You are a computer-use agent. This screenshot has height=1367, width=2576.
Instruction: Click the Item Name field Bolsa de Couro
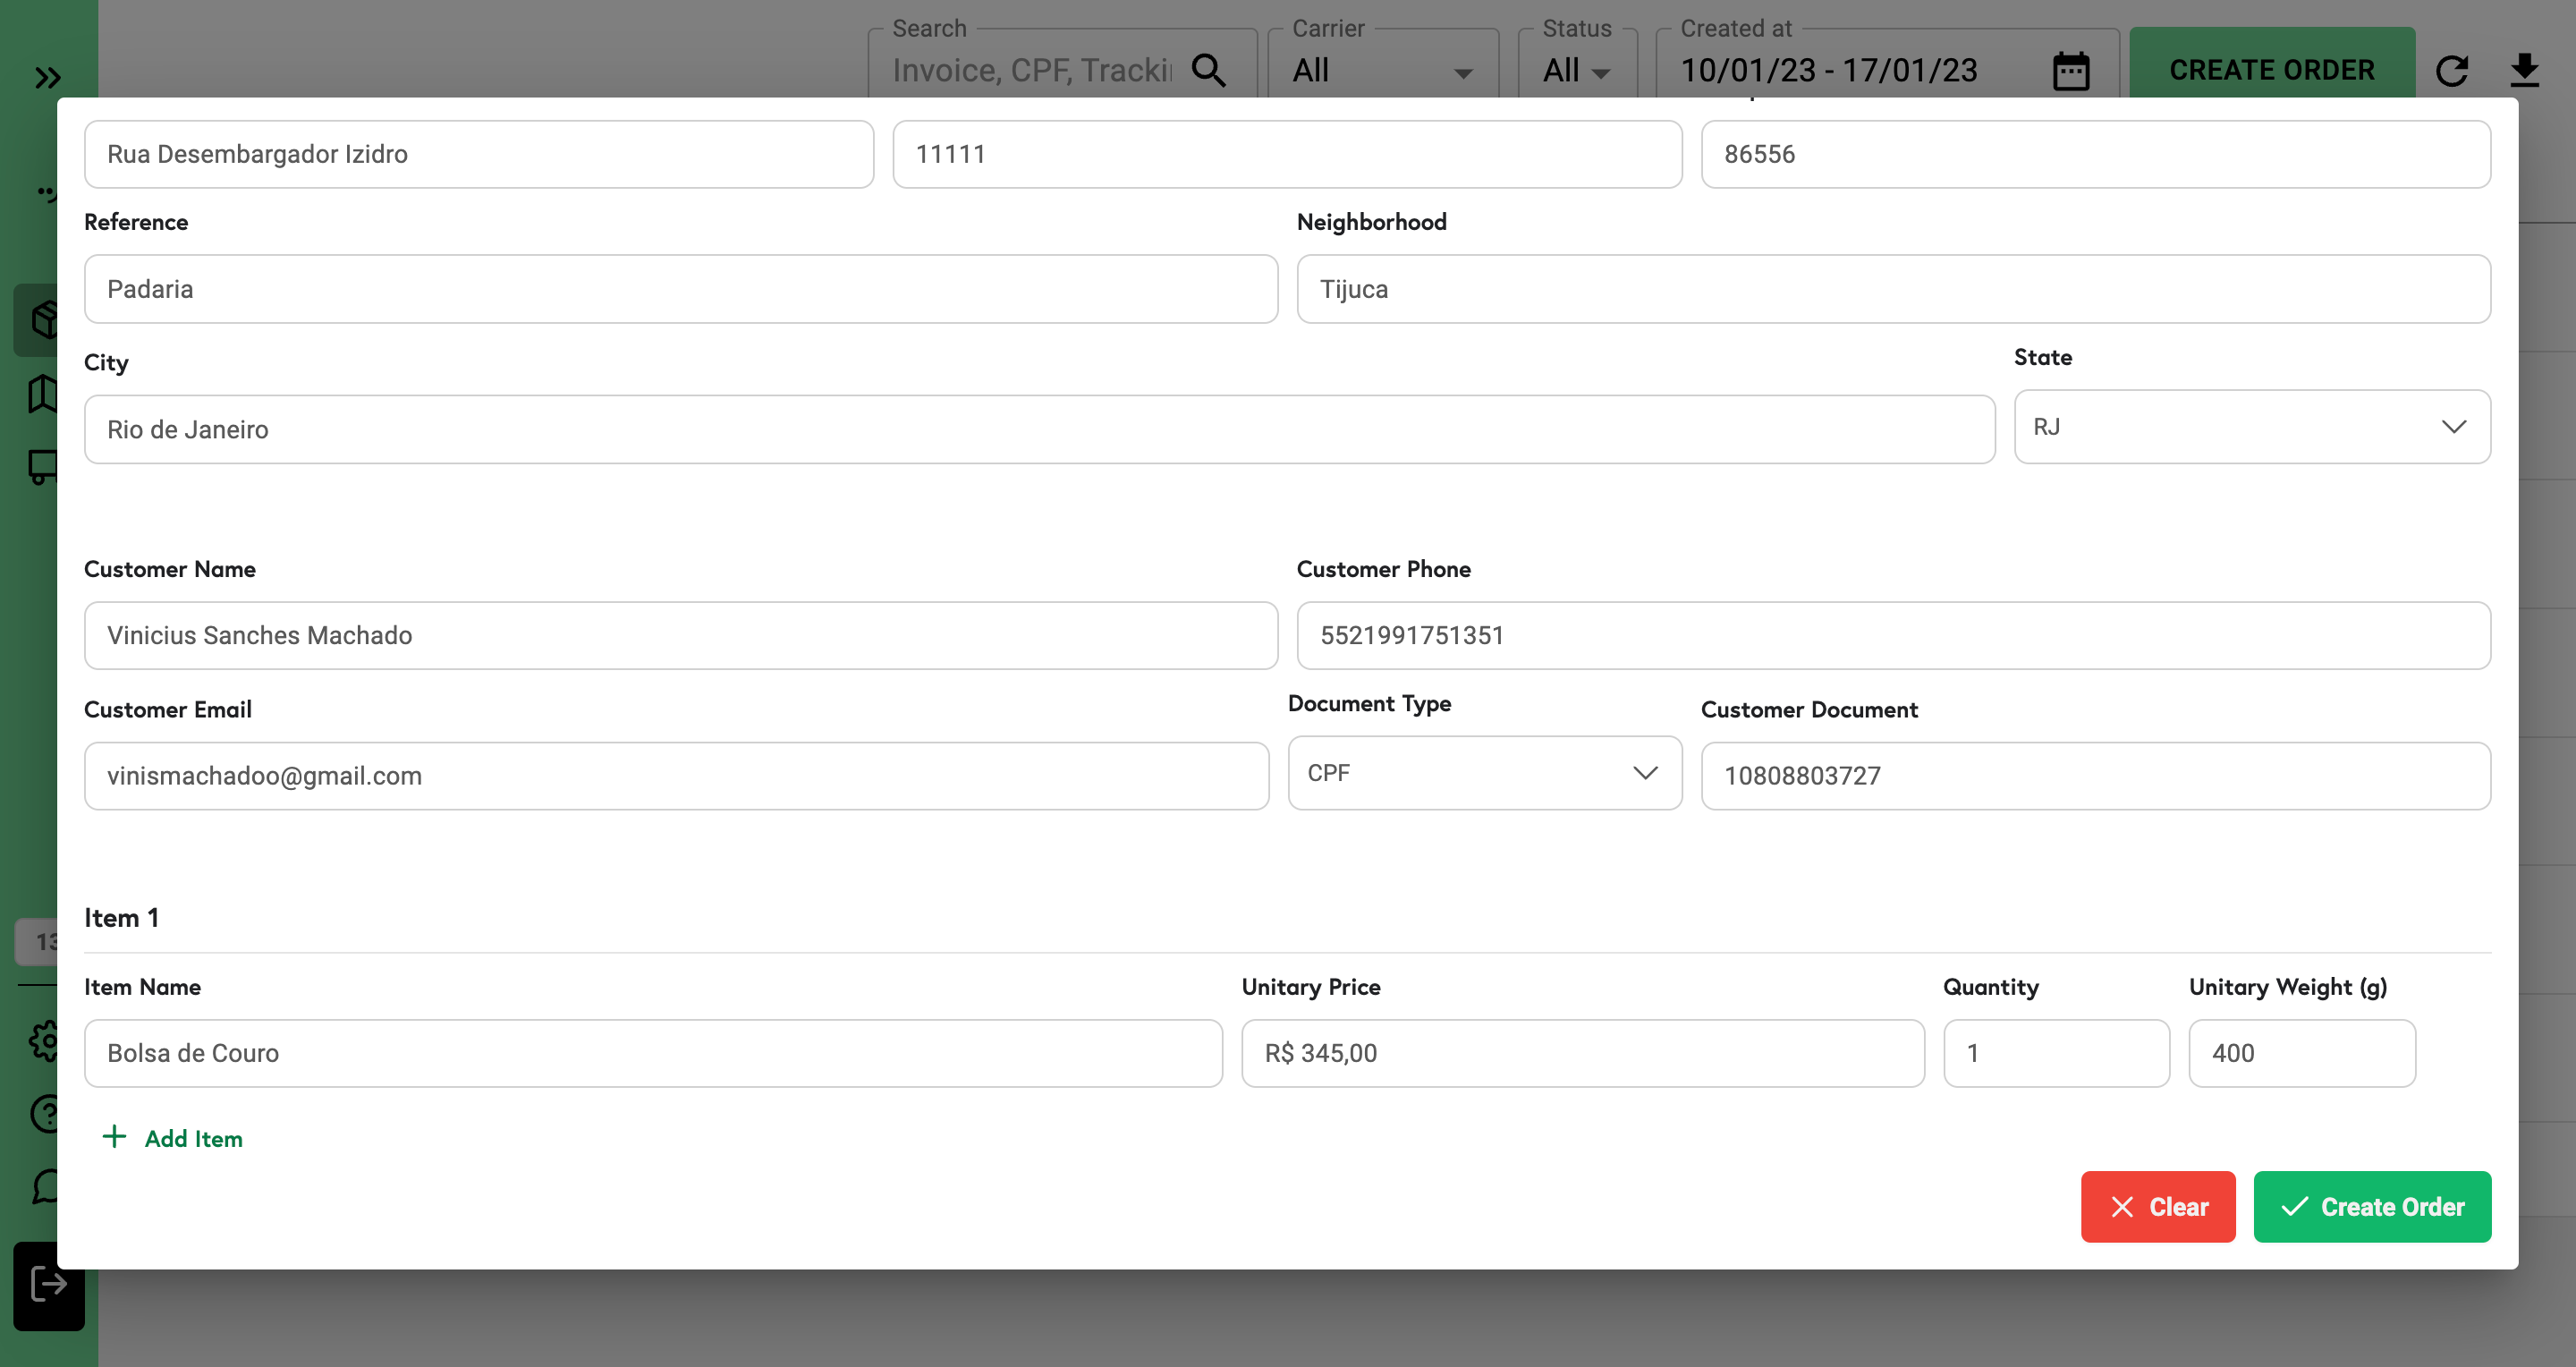tap(653, 1053)
